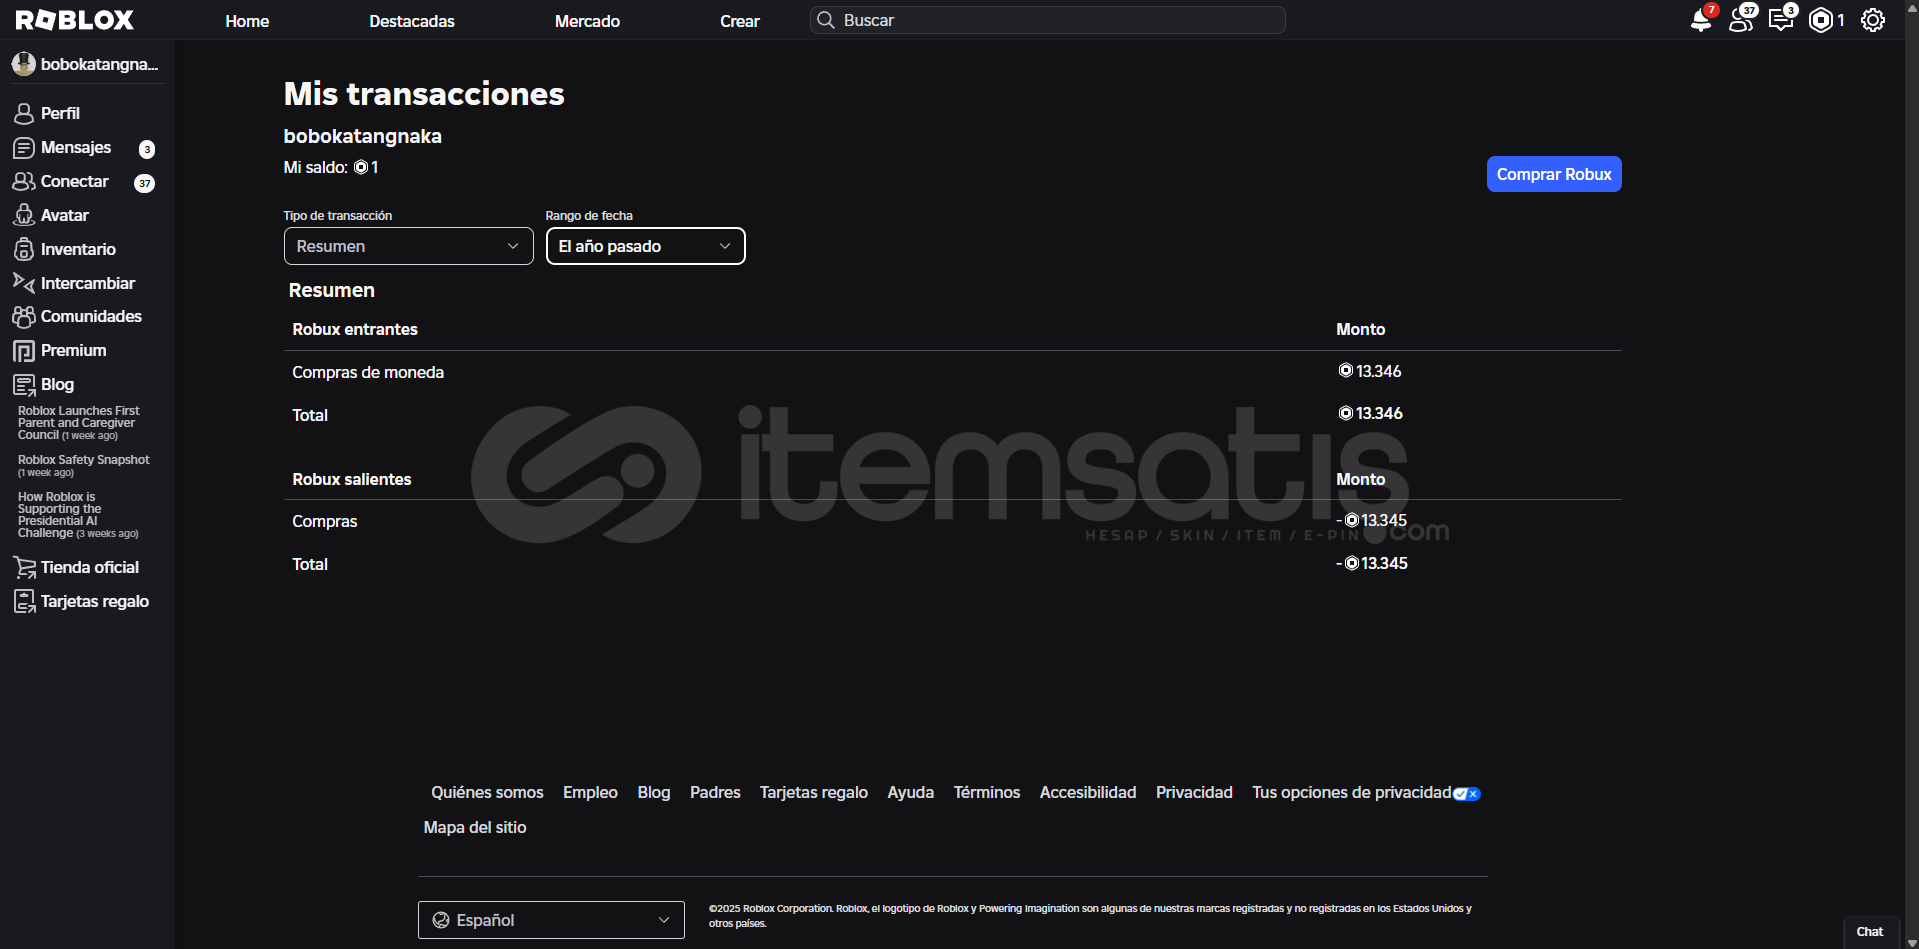This screenshot has height=949, width=1919.
Task: Click the Mensajes unread count badge
Action: click(x=147, y=149)
